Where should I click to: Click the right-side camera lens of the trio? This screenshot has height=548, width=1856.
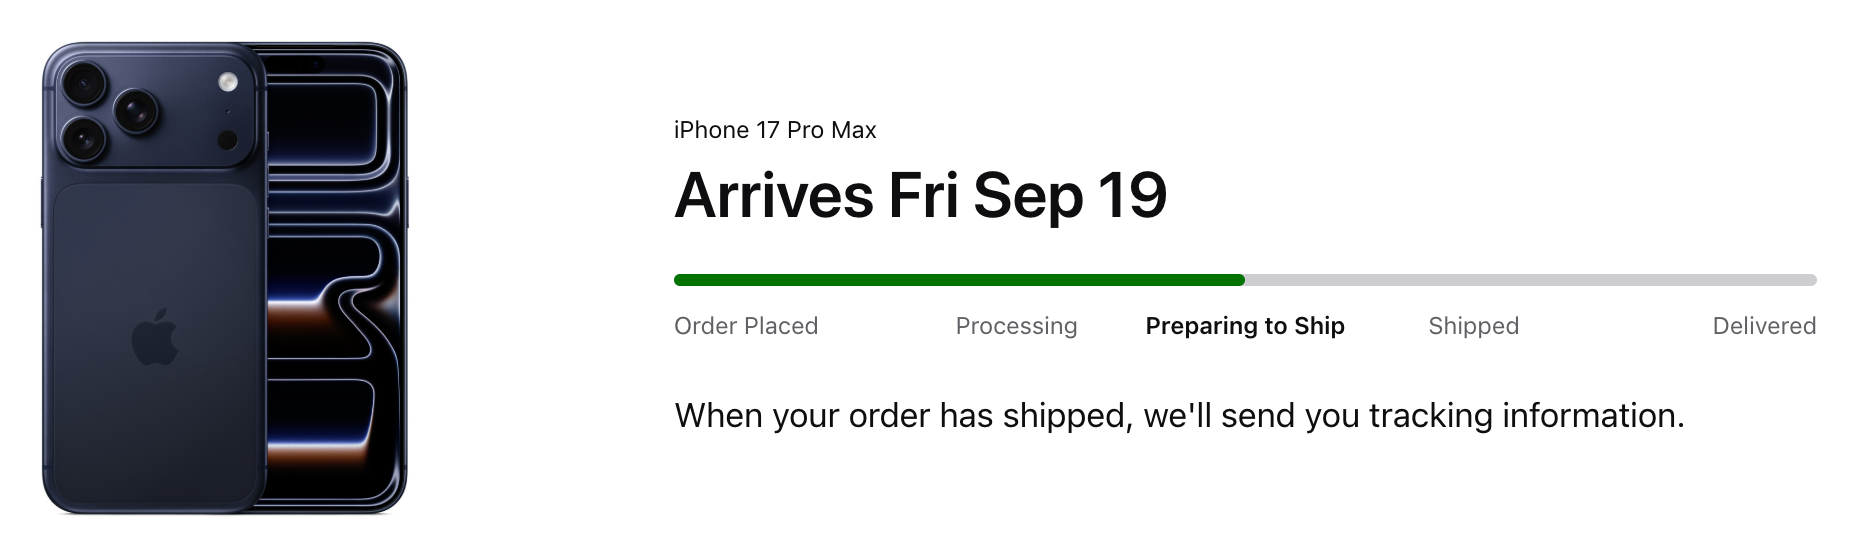[134, 111]
